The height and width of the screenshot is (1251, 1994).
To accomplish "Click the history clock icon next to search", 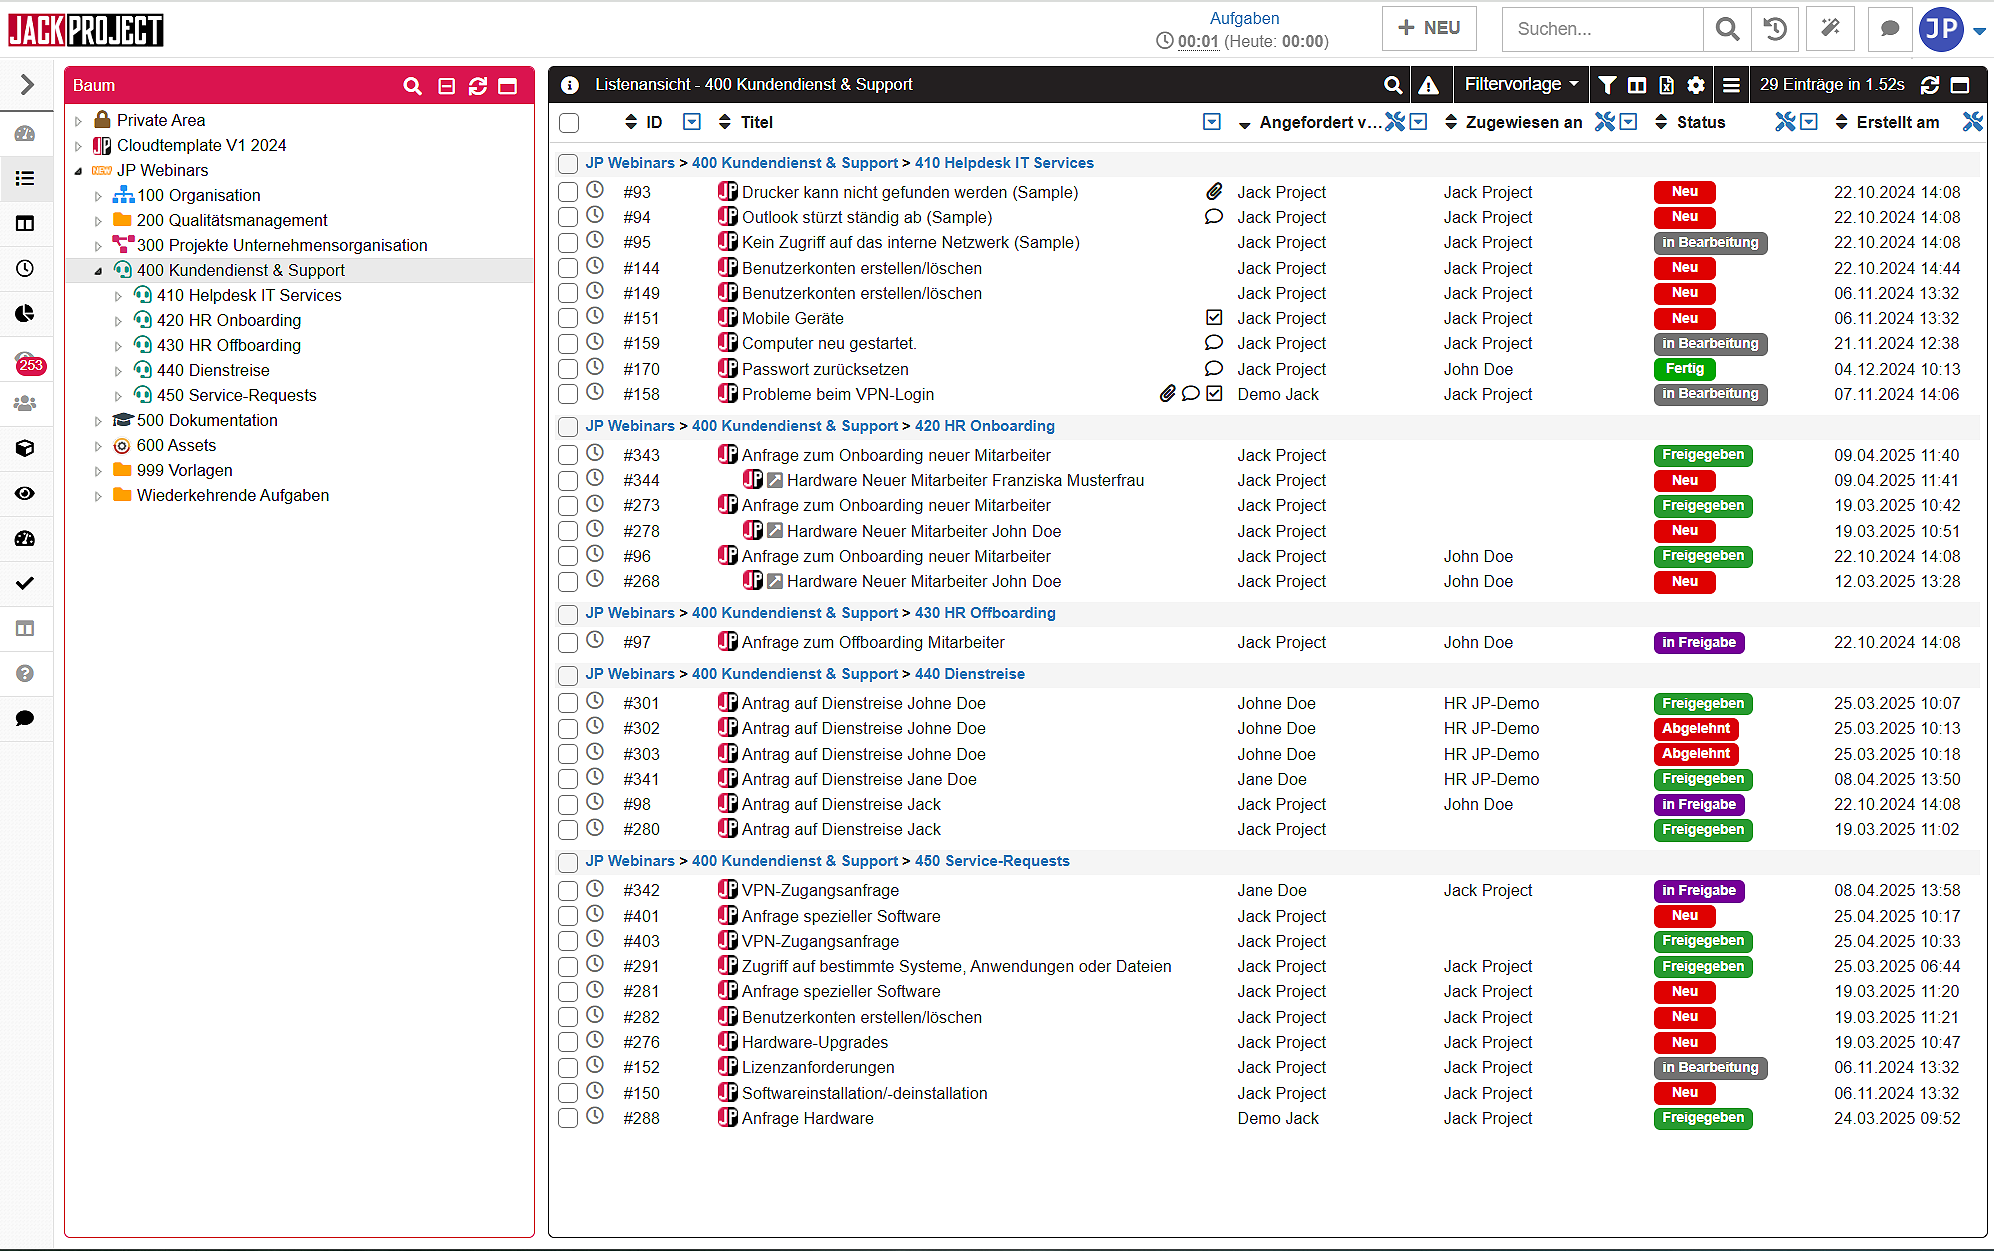I will click(1775, 29).
